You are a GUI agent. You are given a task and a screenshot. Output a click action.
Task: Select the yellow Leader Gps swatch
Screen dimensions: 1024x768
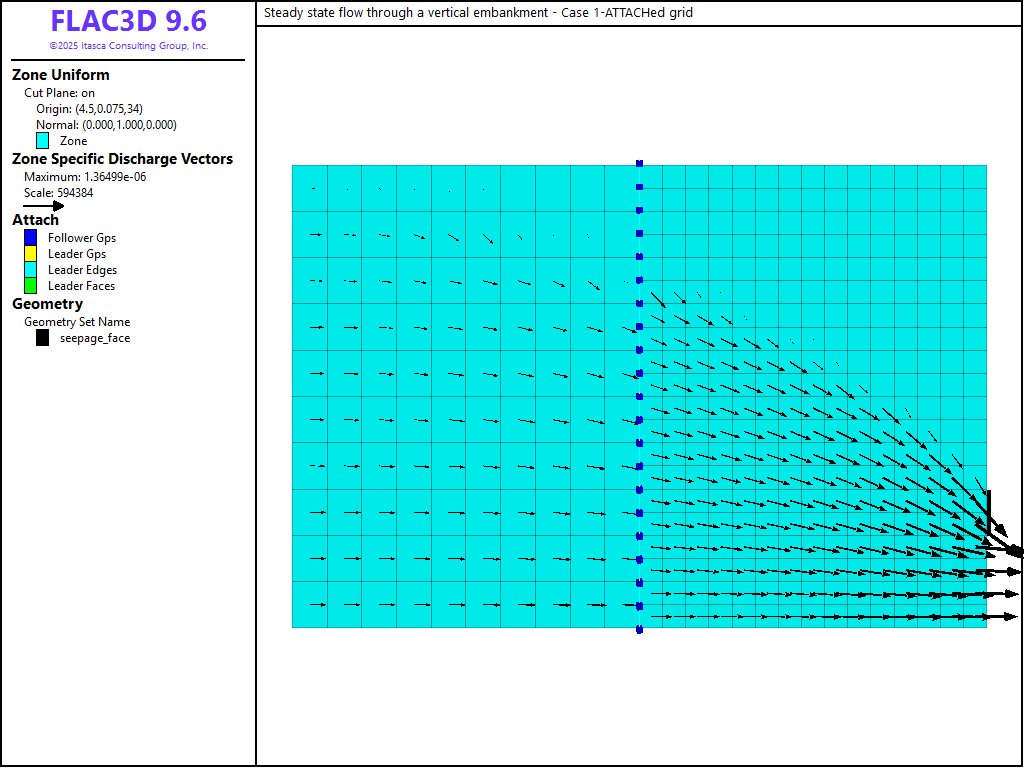pyautogui.click(x=30, y=254)
